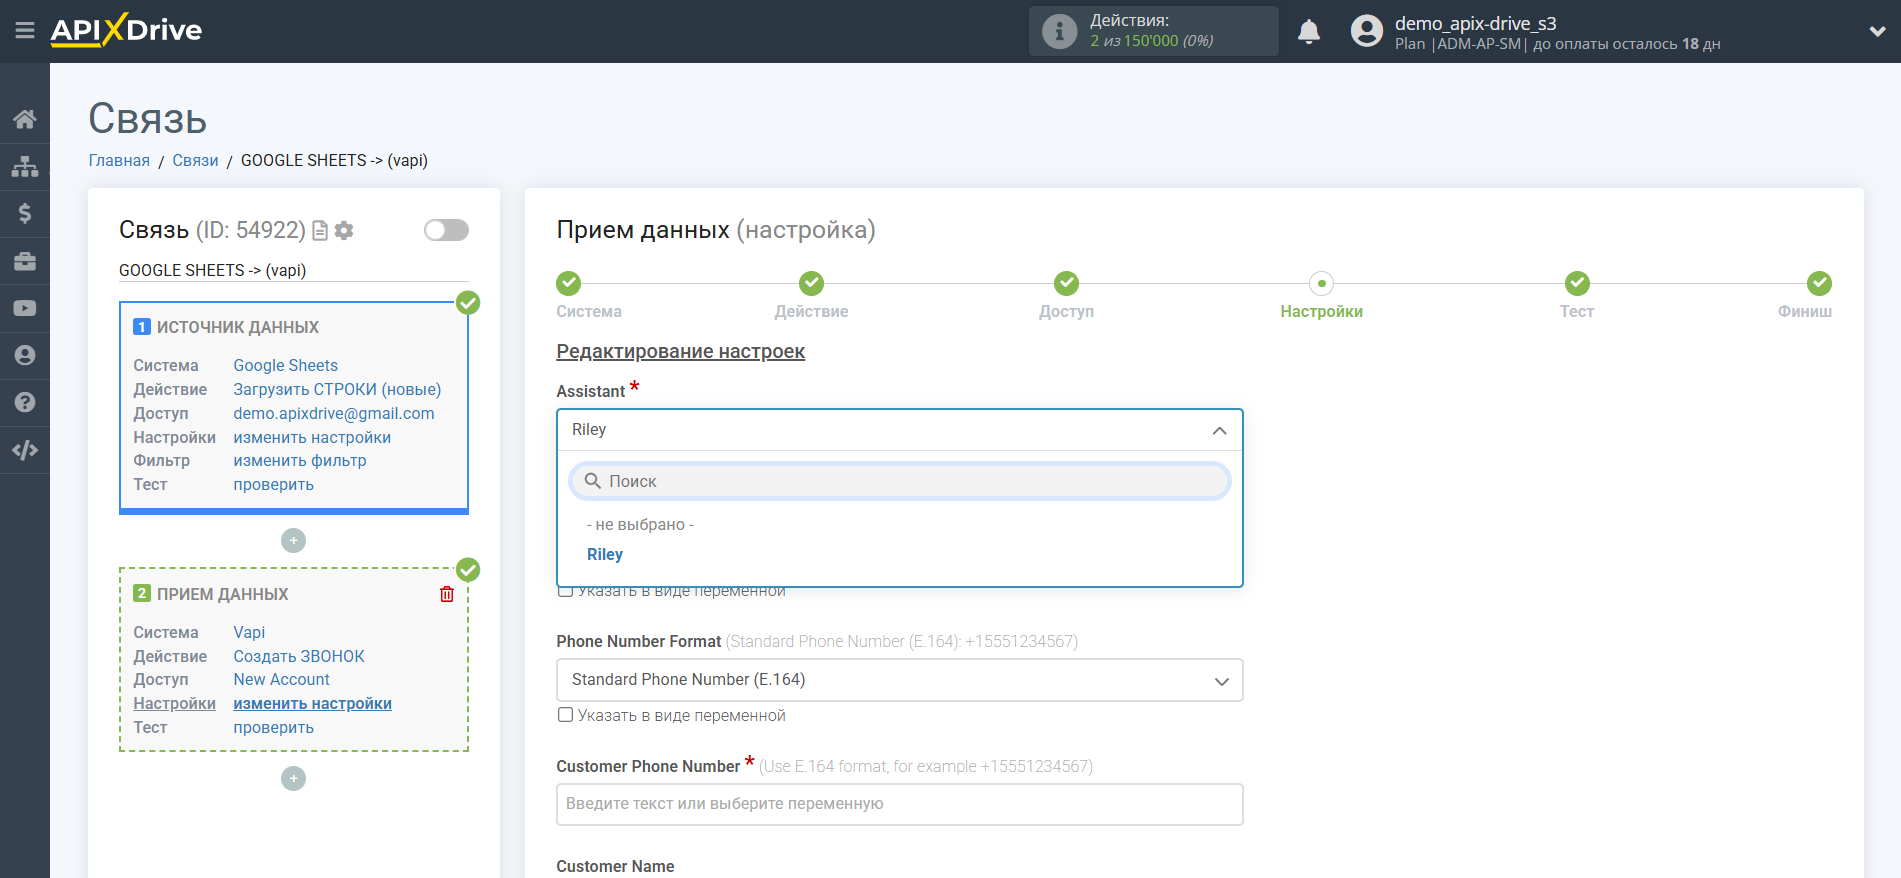
Task: Click destination 'изменить настройки' link
Action: [x=312, y=704]
